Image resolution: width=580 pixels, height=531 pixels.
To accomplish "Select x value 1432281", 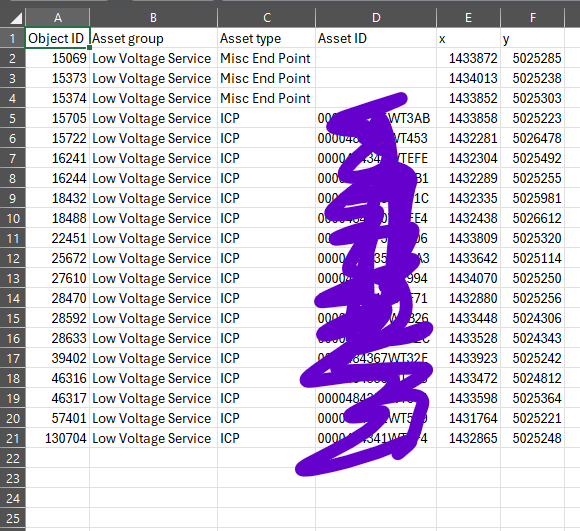I will point(468,138).
